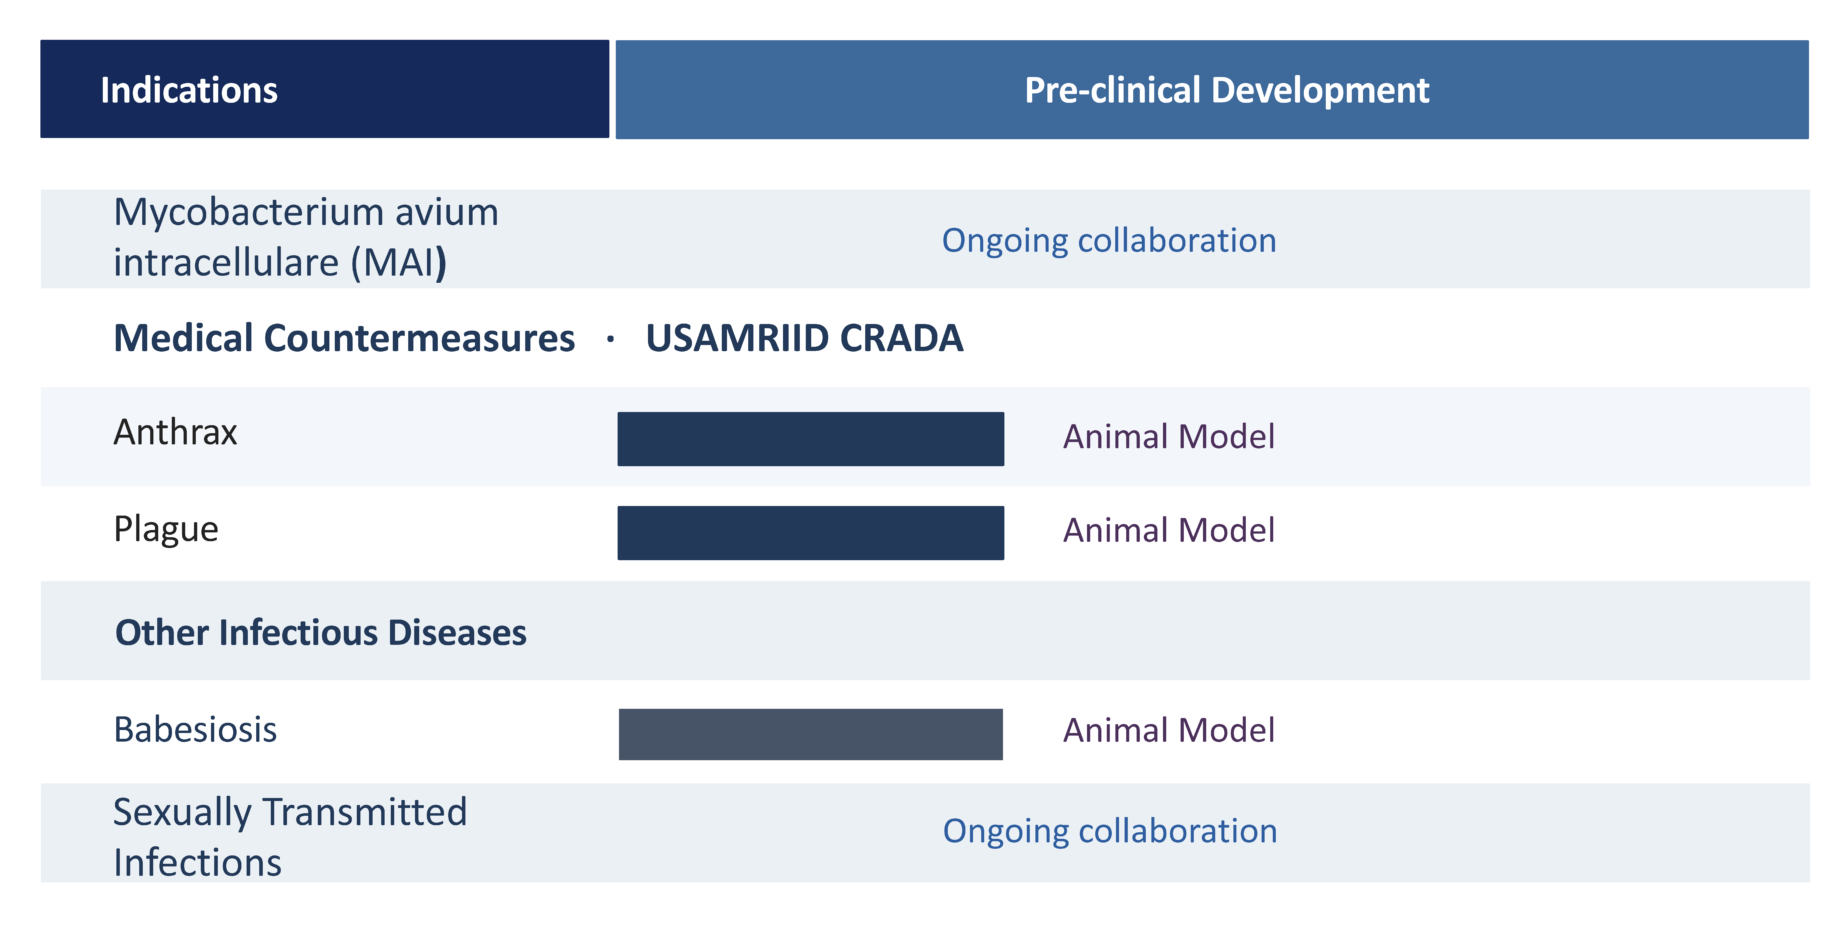Viewport: 1843px width, 930px height.
Task: Select the Pre-clinical Development column header
Action: coord(1226,90)
